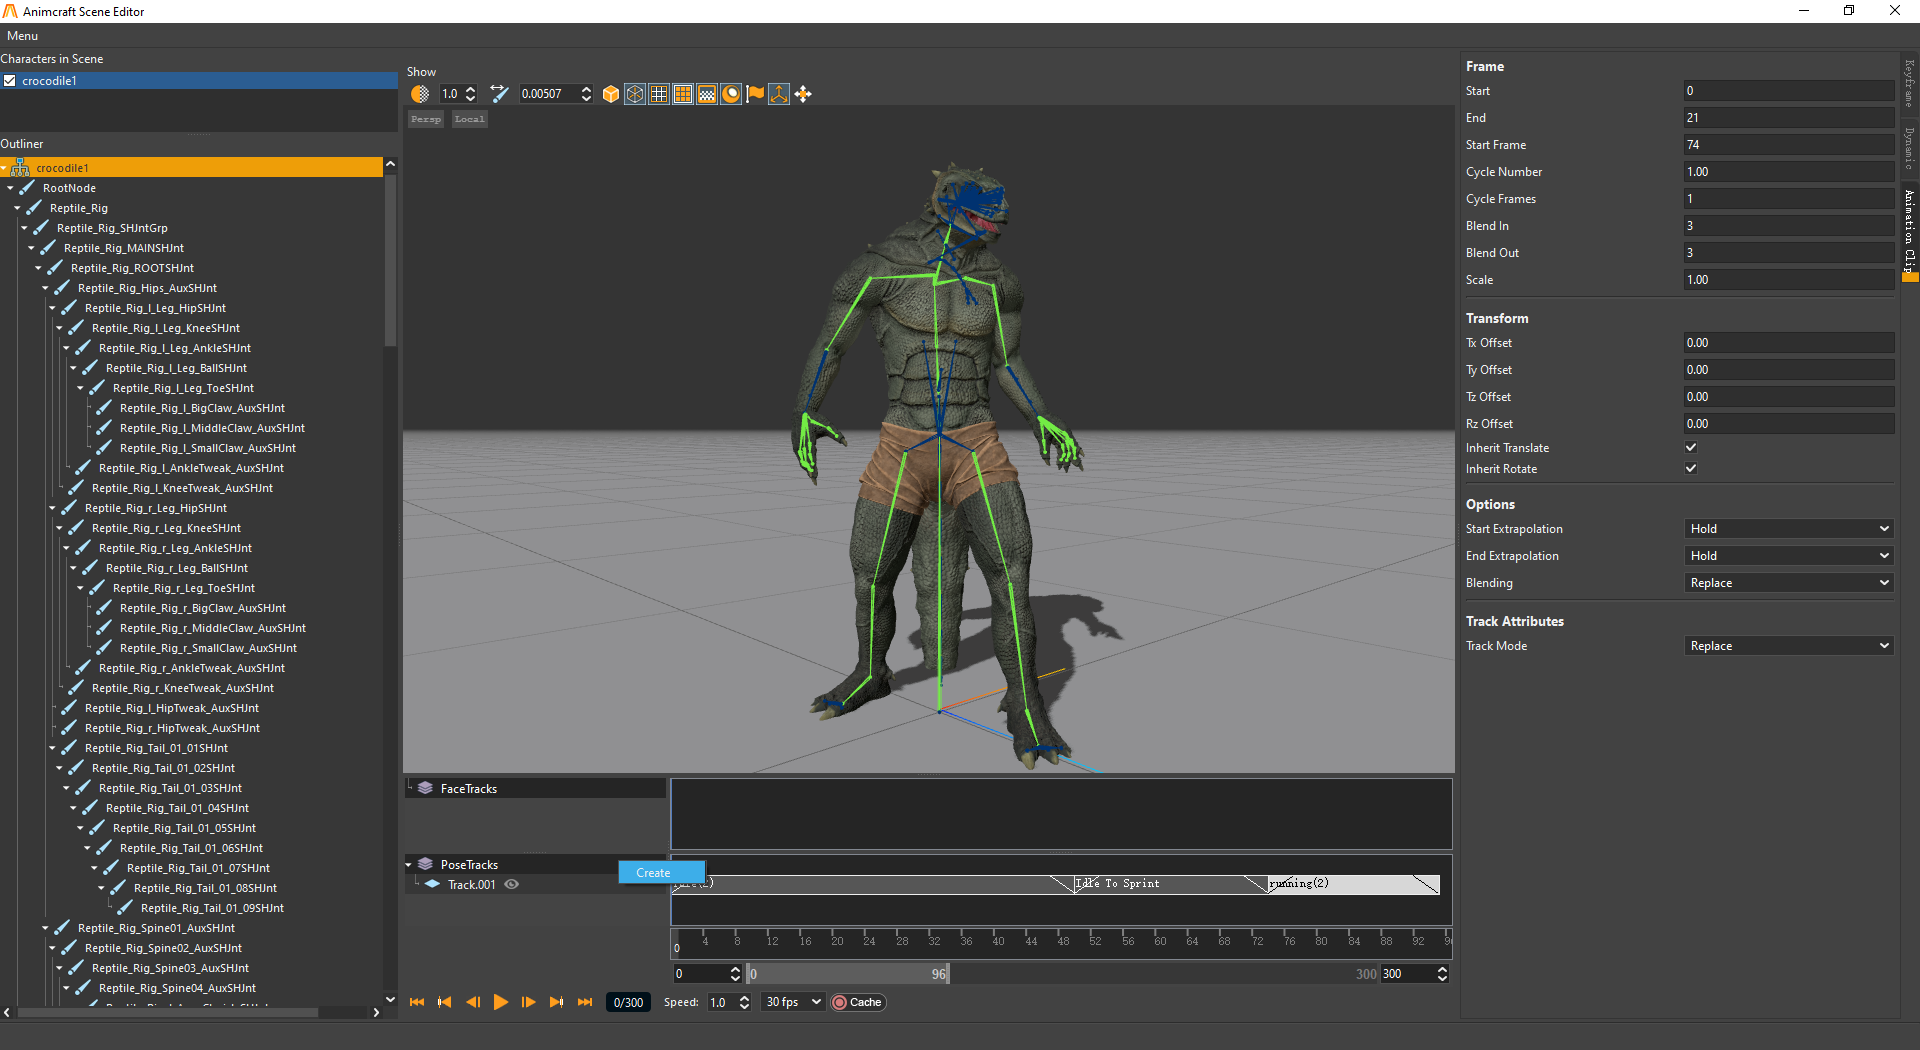Image resolution: width=1920 pixels, height=1050 pixels.
Task: Toggle Track.001 visibility eye
Action: click(511, 884)
